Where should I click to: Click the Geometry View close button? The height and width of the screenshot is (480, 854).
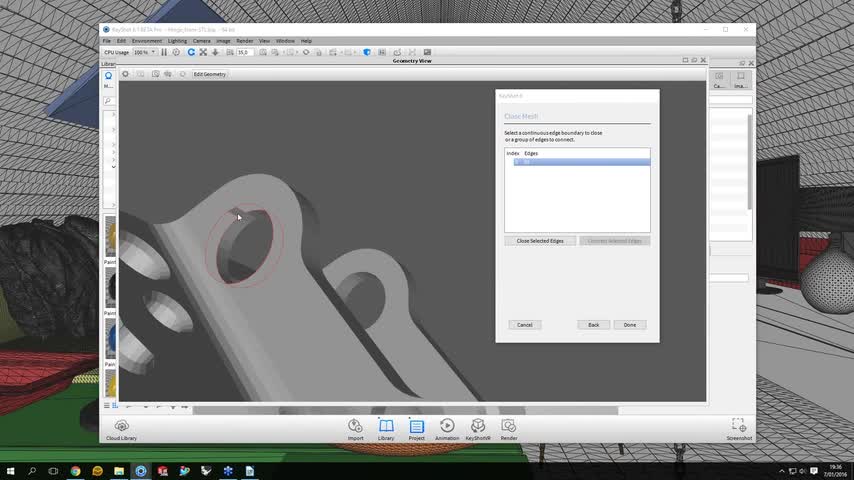703,60
